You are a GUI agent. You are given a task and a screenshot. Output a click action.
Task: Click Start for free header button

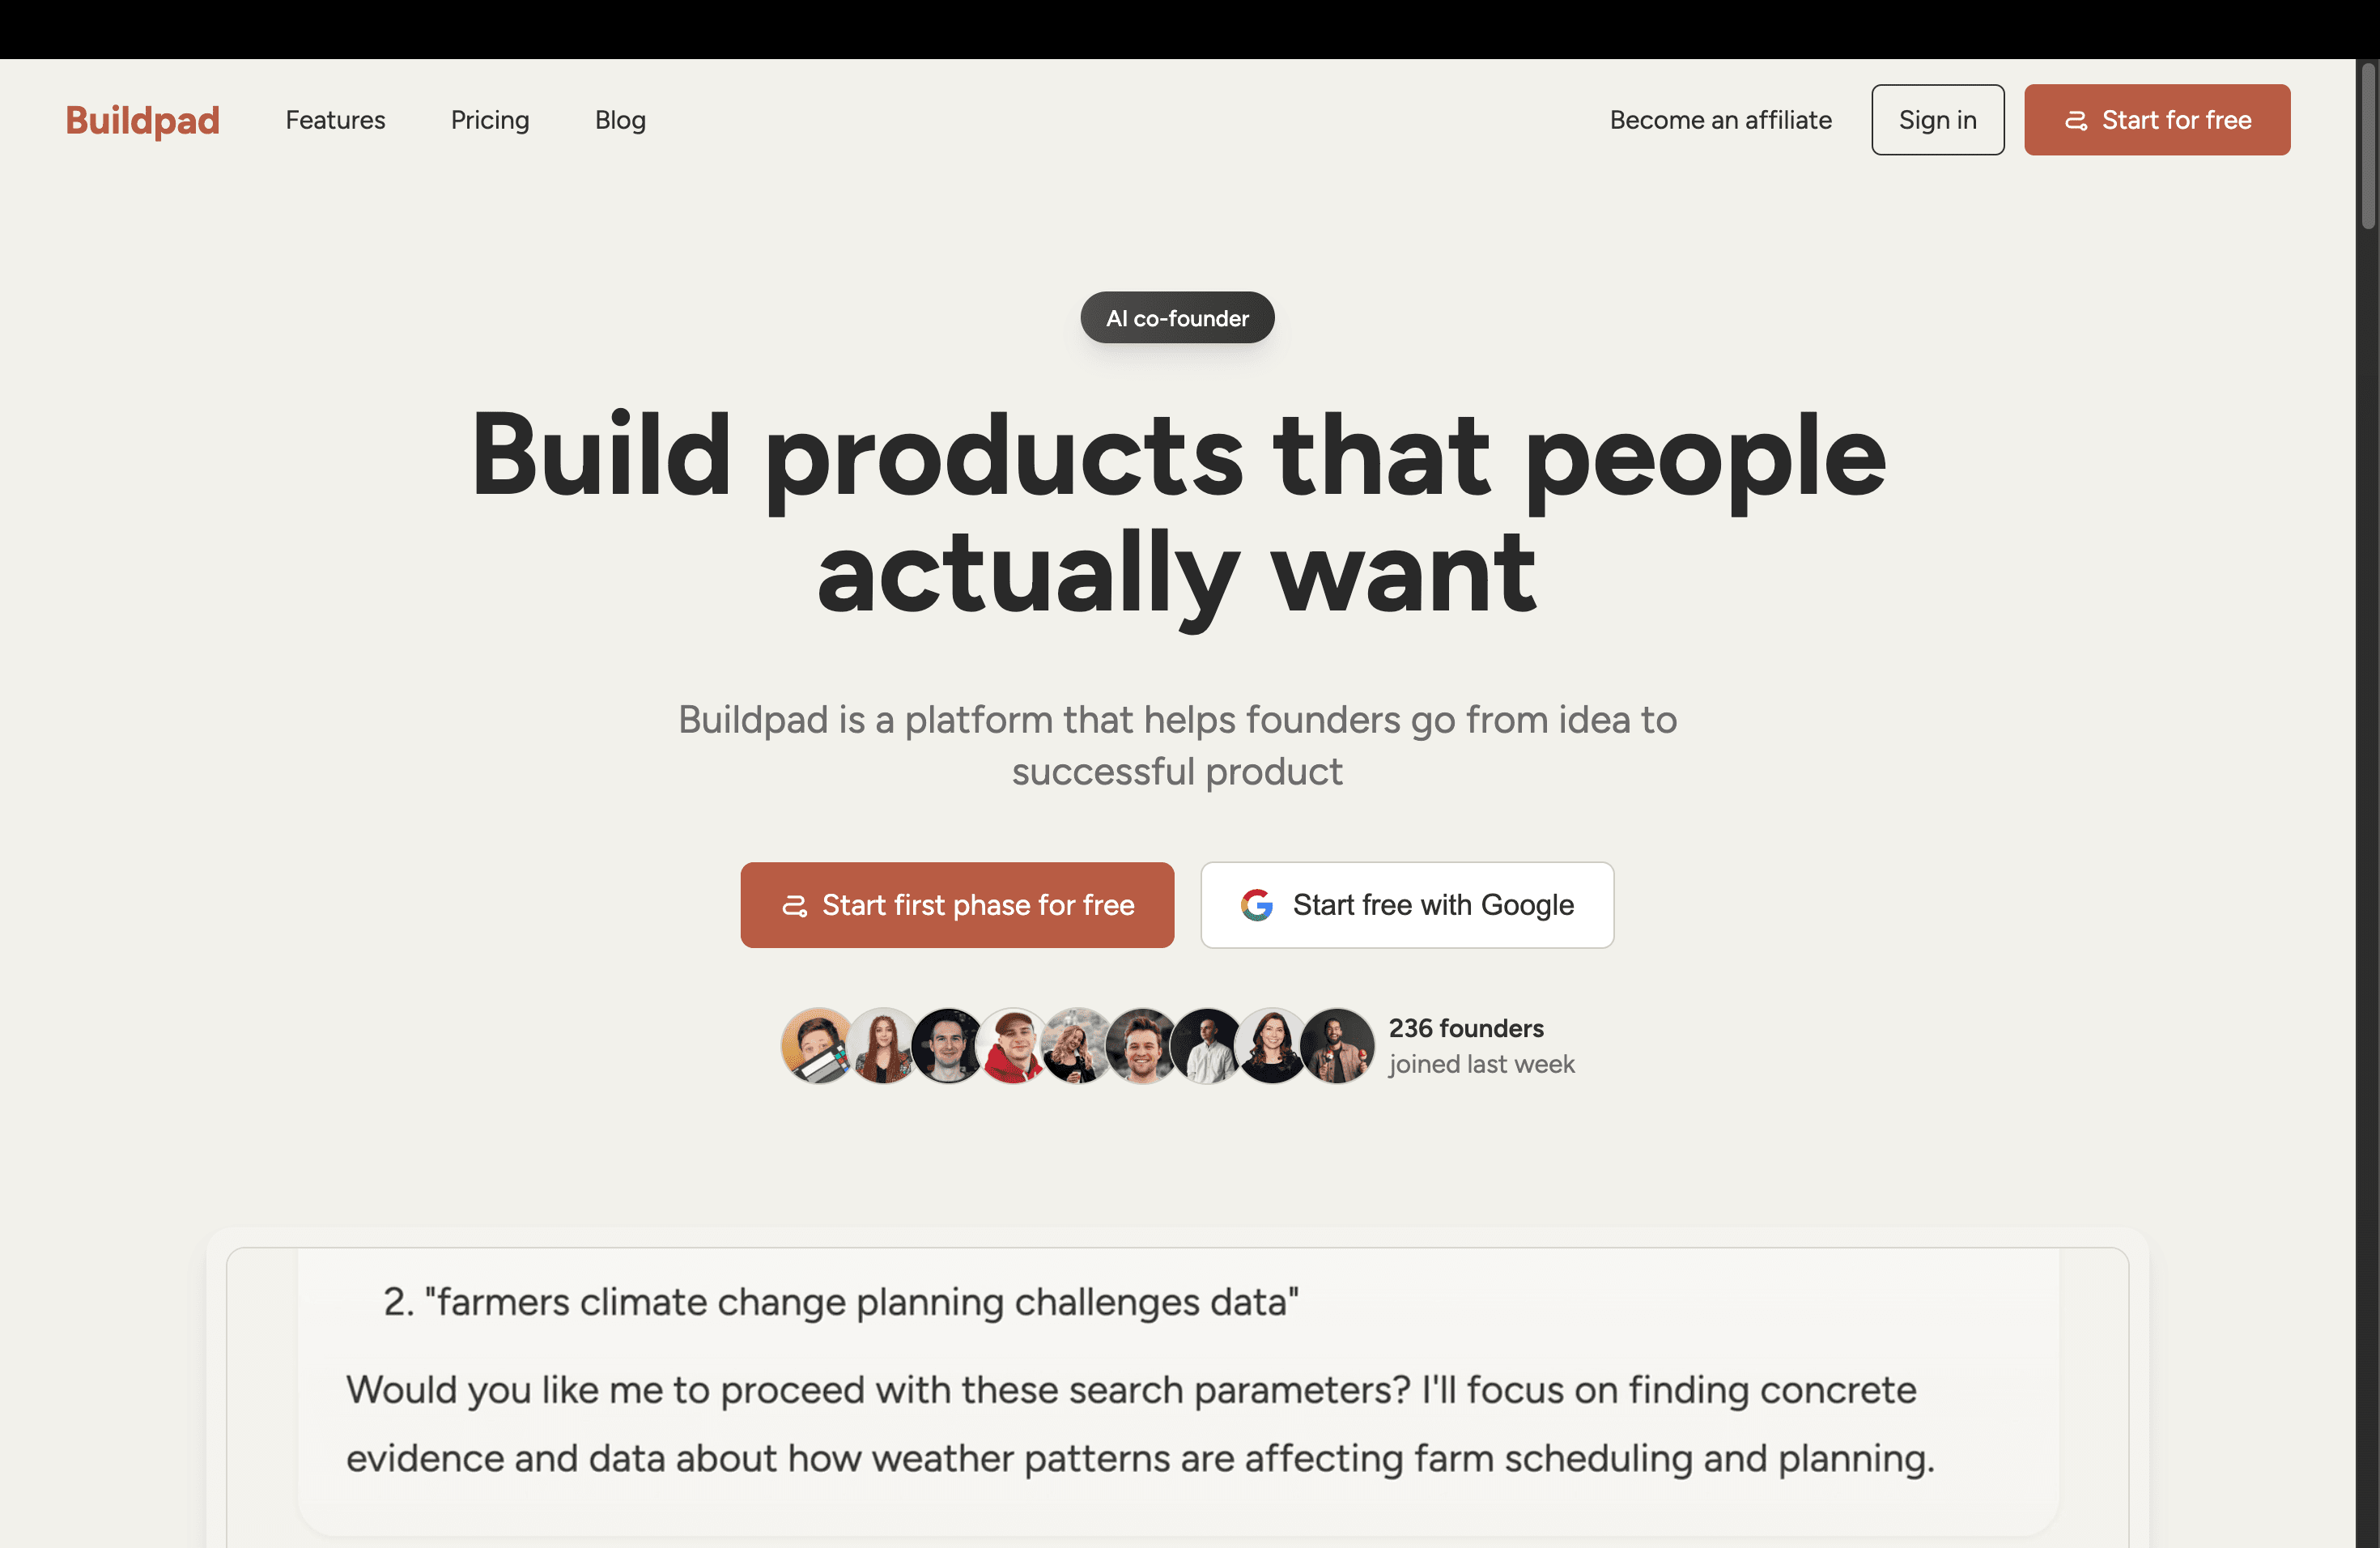(x=2157, y=120)
